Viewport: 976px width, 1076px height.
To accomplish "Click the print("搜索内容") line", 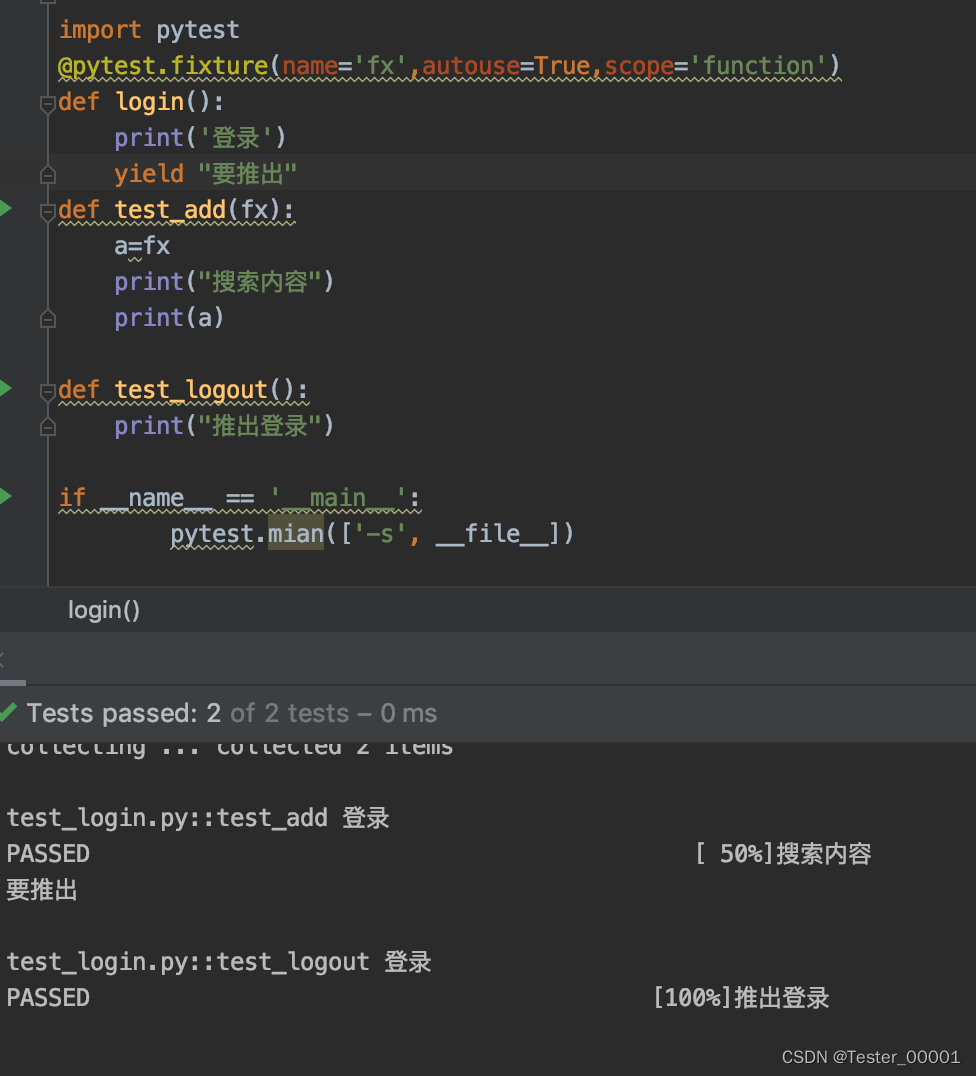I will point(224,282).
